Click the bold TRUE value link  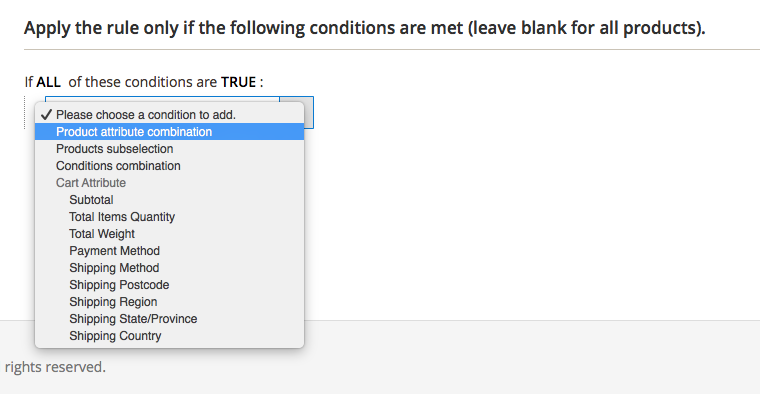[x=238, y=82]
